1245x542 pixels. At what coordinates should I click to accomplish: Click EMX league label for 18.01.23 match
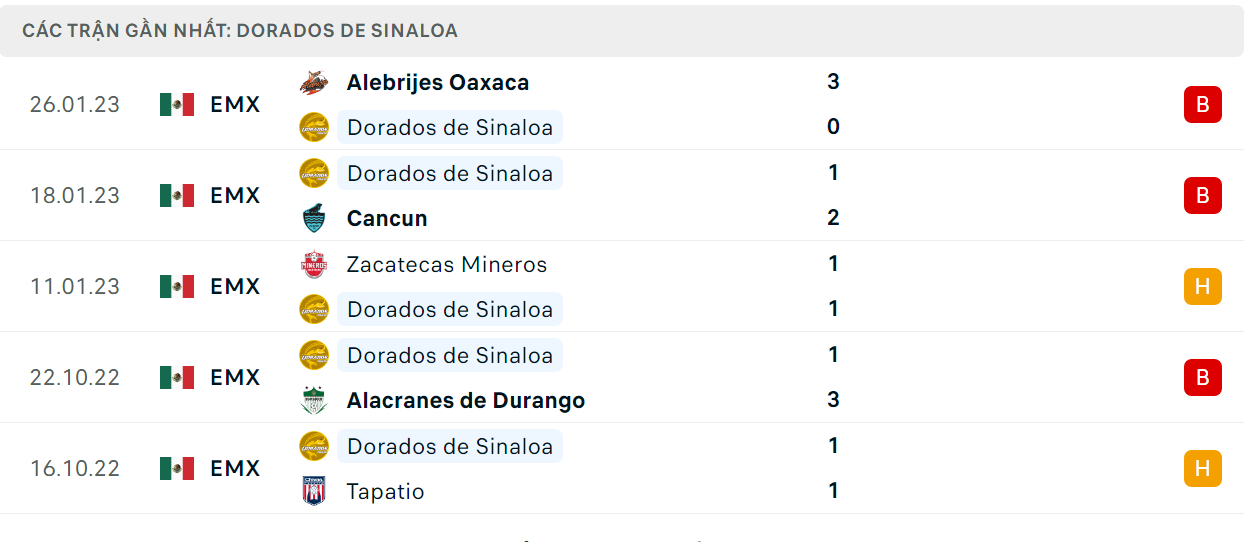pyautogui.click(x=235, y=195)
